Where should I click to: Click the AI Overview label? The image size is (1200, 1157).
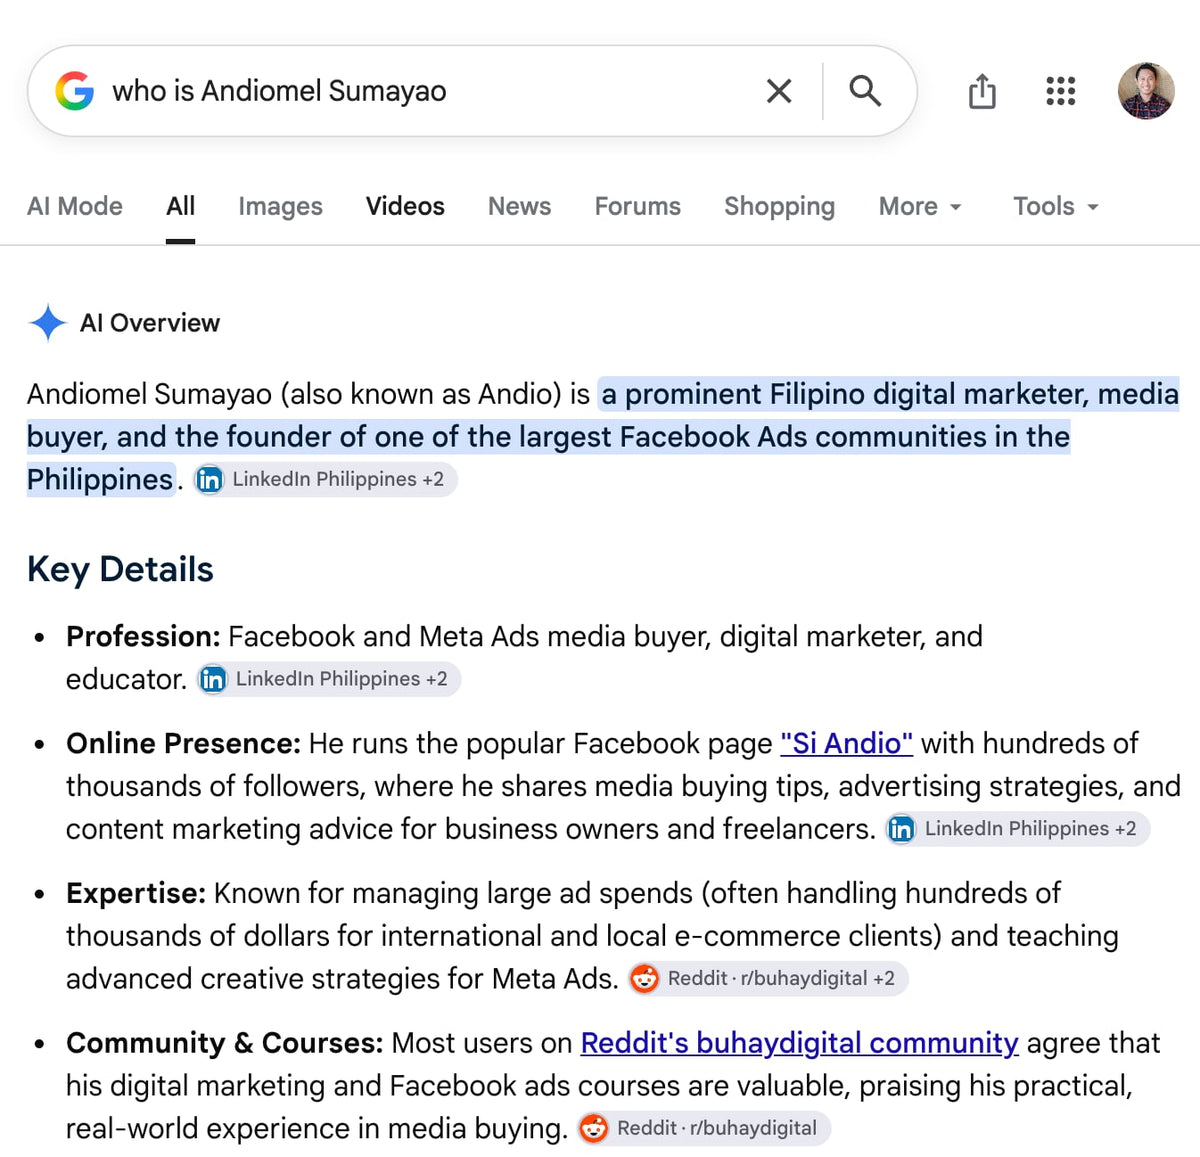pos(149,323)
